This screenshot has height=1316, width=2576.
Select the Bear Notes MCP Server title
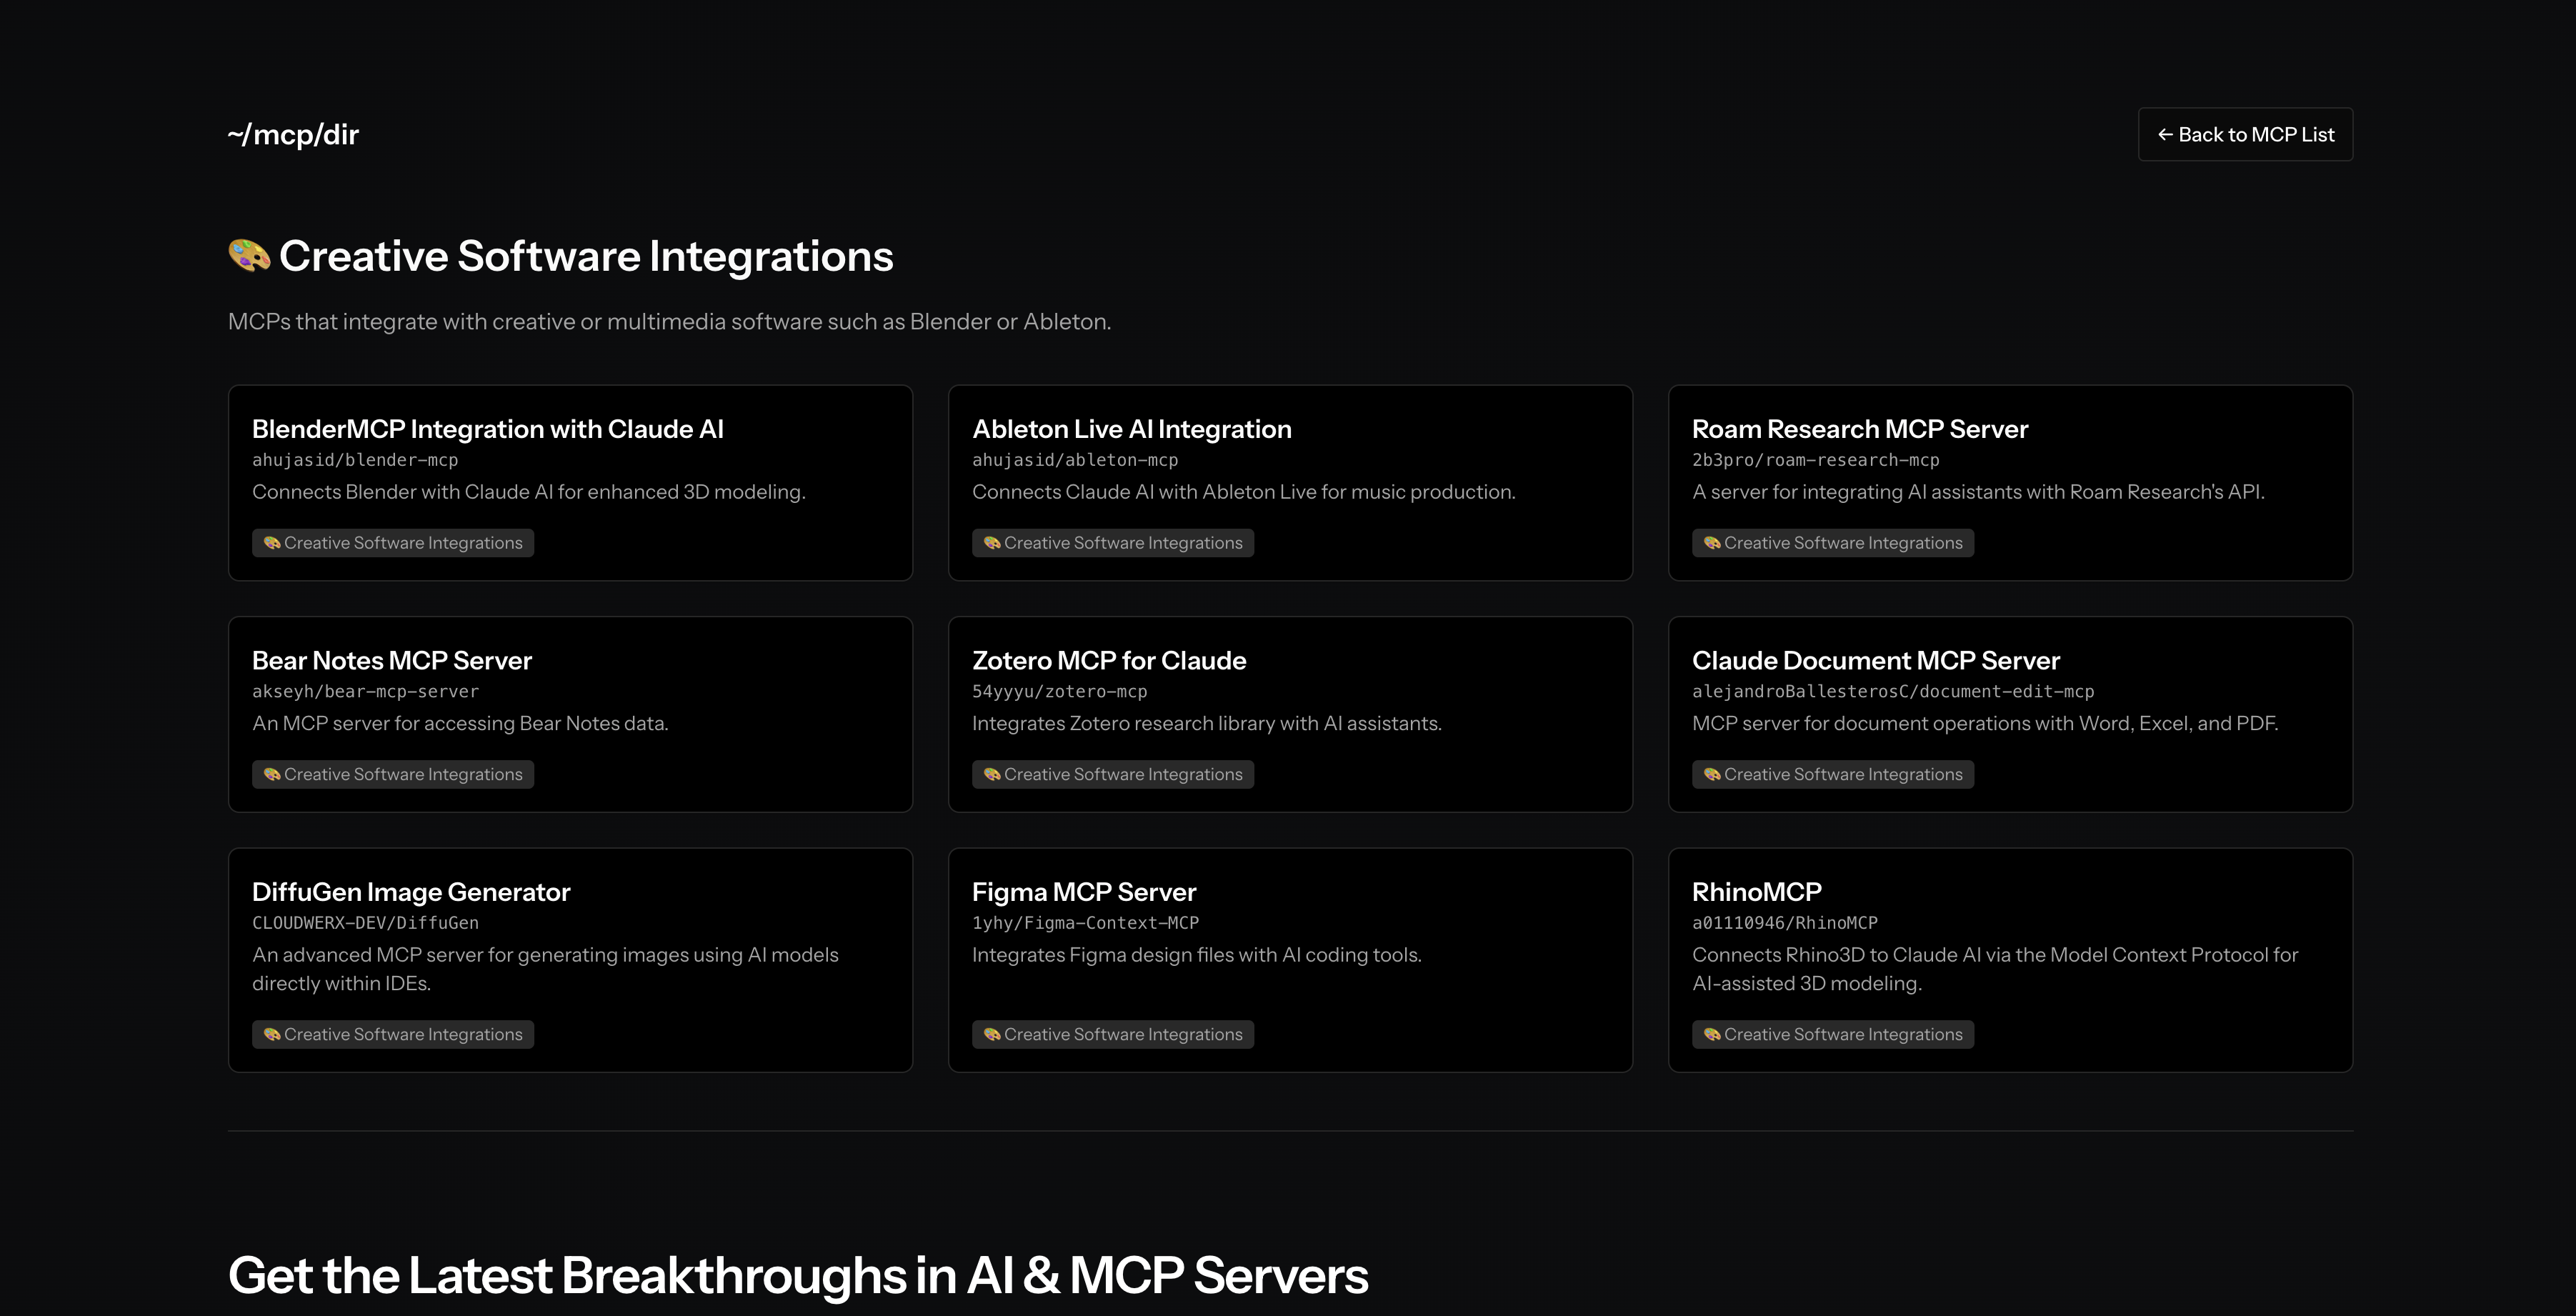point(392,661)
